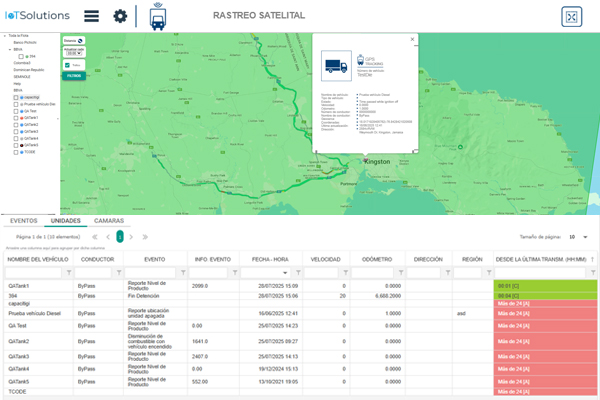Screen dimensions: 600x400
Task: Toggle the Tráfico checkbox on the map
Action: point(67,65)
